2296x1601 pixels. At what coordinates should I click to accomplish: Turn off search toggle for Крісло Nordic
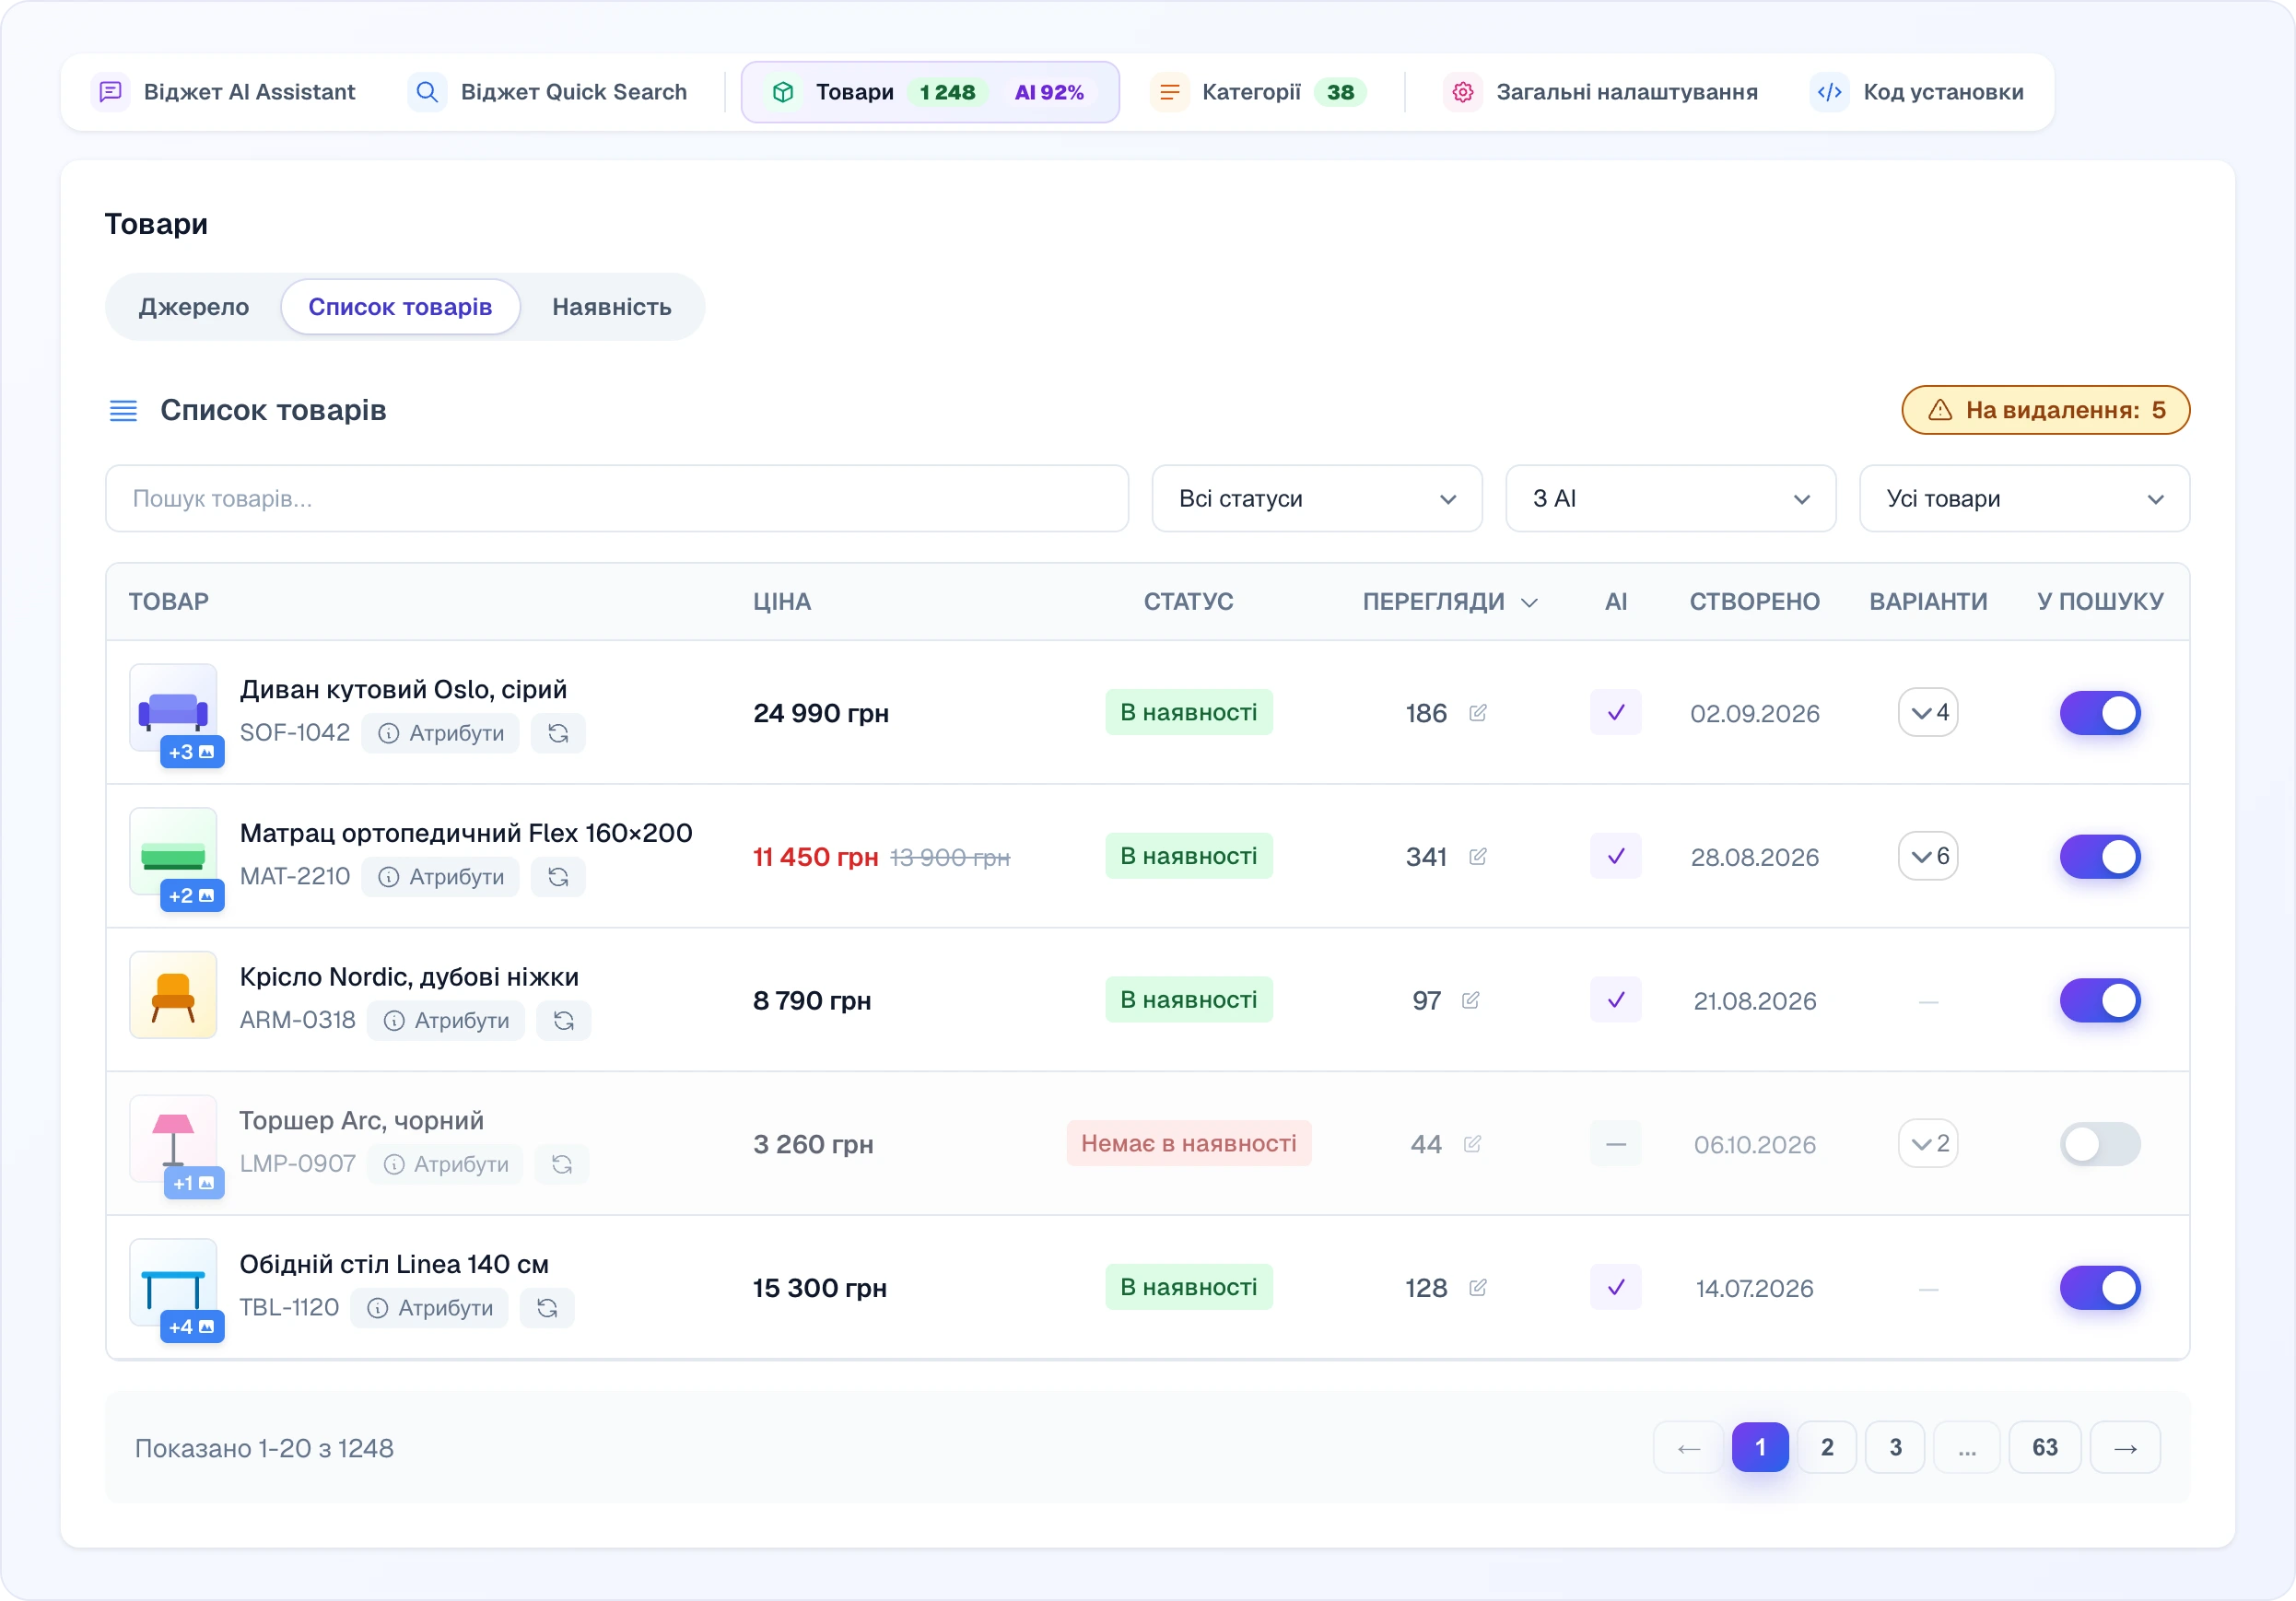(x=2100, y=1000)
